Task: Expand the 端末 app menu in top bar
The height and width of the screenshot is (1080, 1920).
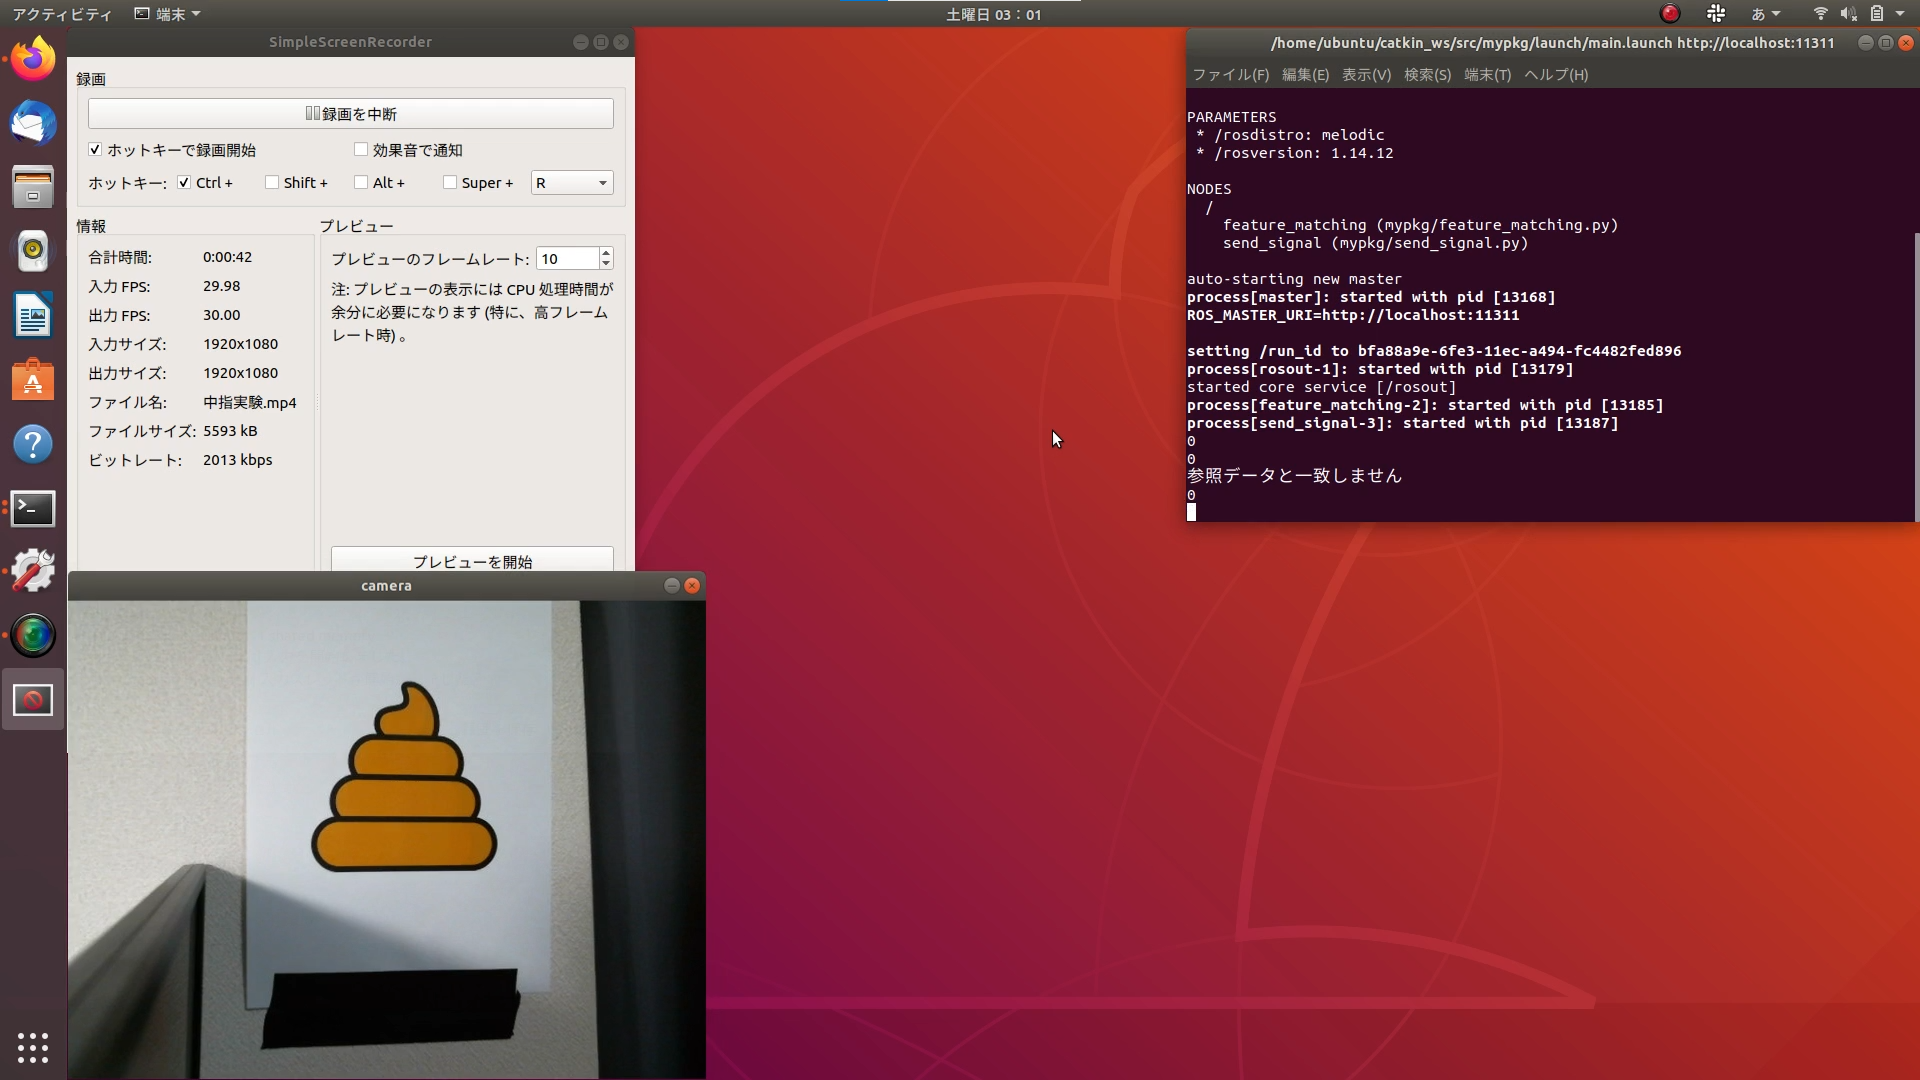Action: coord(168,14)
